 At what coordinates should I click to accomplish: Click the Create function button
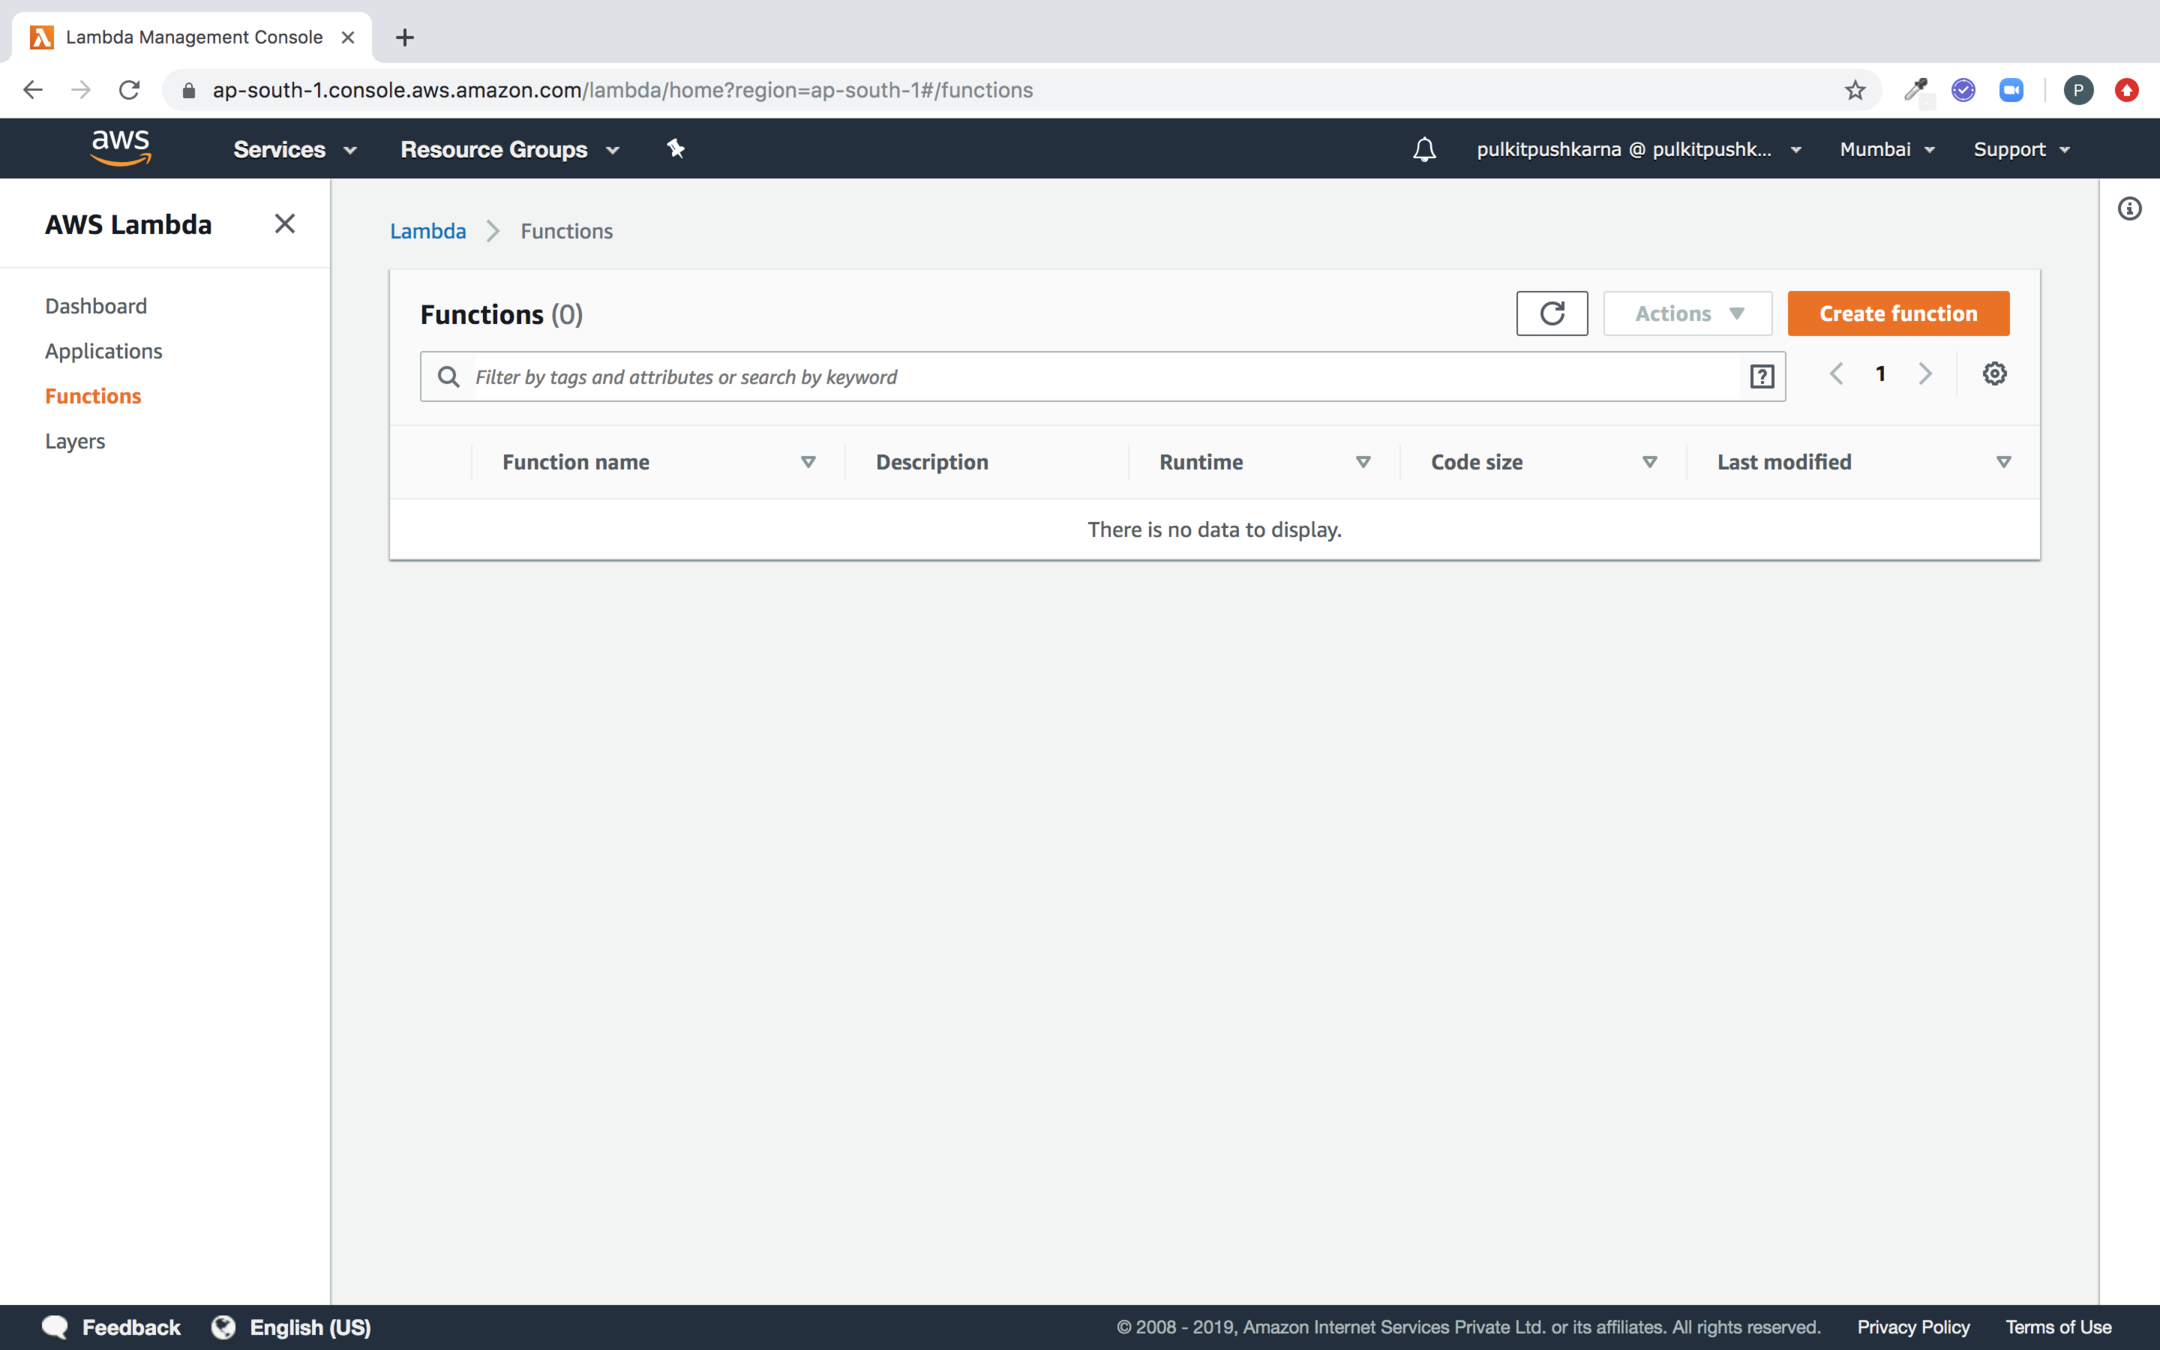tap(1897, 313)
